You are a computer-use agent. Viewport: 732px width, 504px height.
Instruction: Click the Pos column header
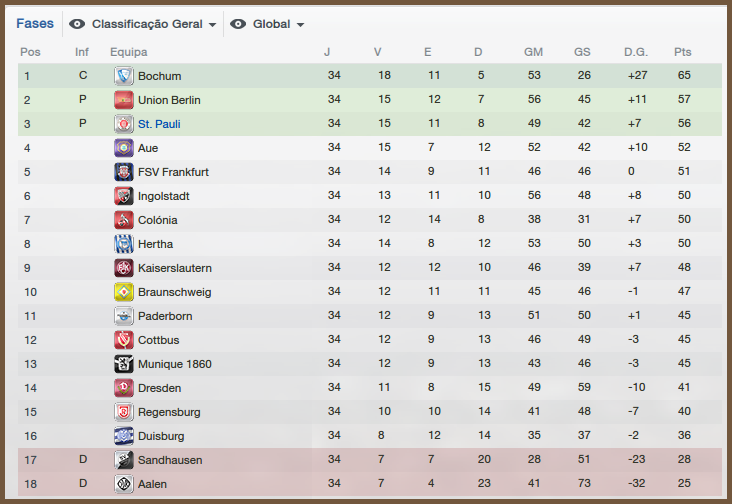tap(30, 52)
